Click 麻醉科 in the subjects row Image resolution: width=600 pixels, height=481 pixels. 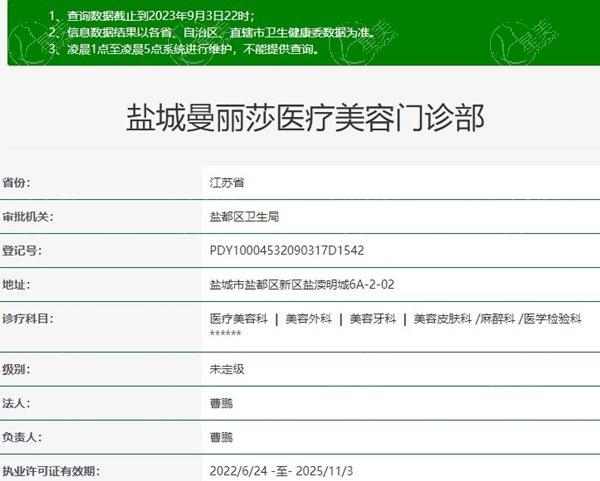(x=498, y=318)
